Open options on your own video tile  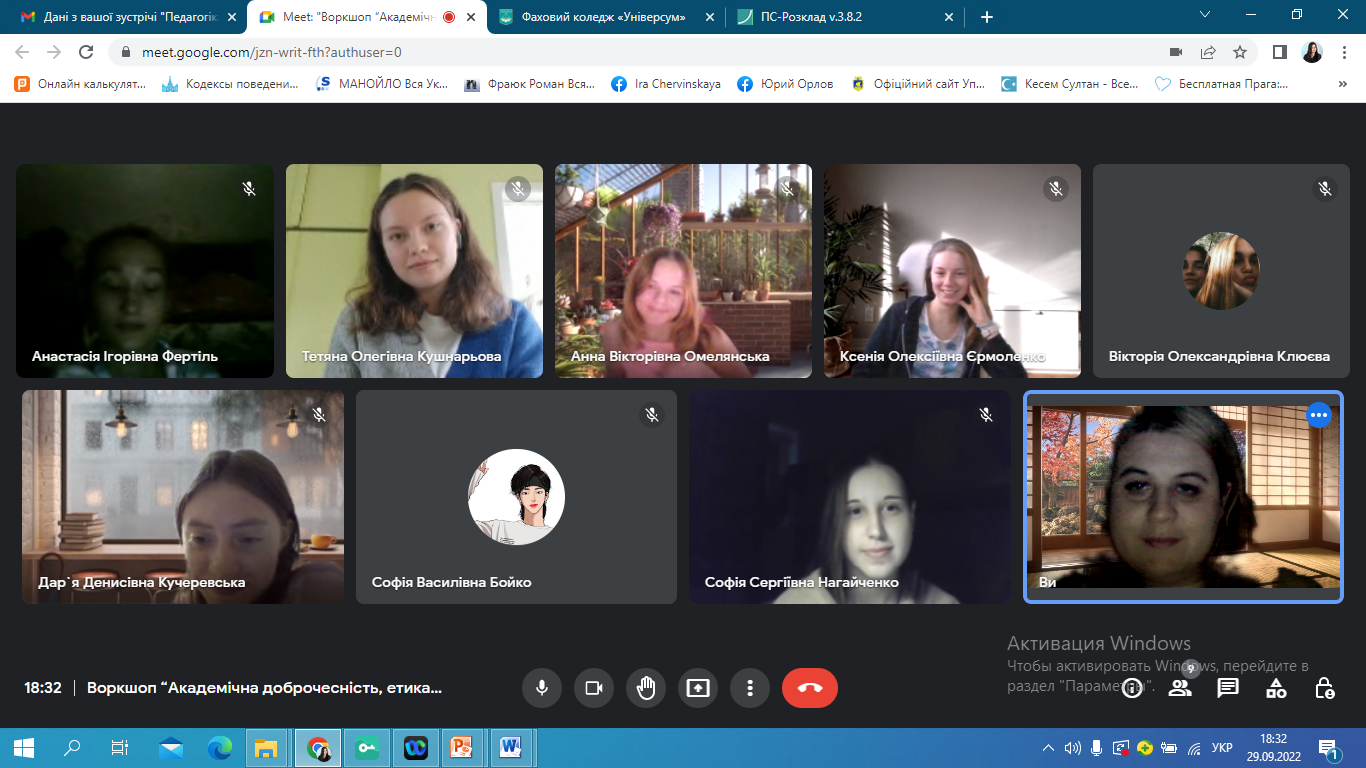pos(1319,415)
